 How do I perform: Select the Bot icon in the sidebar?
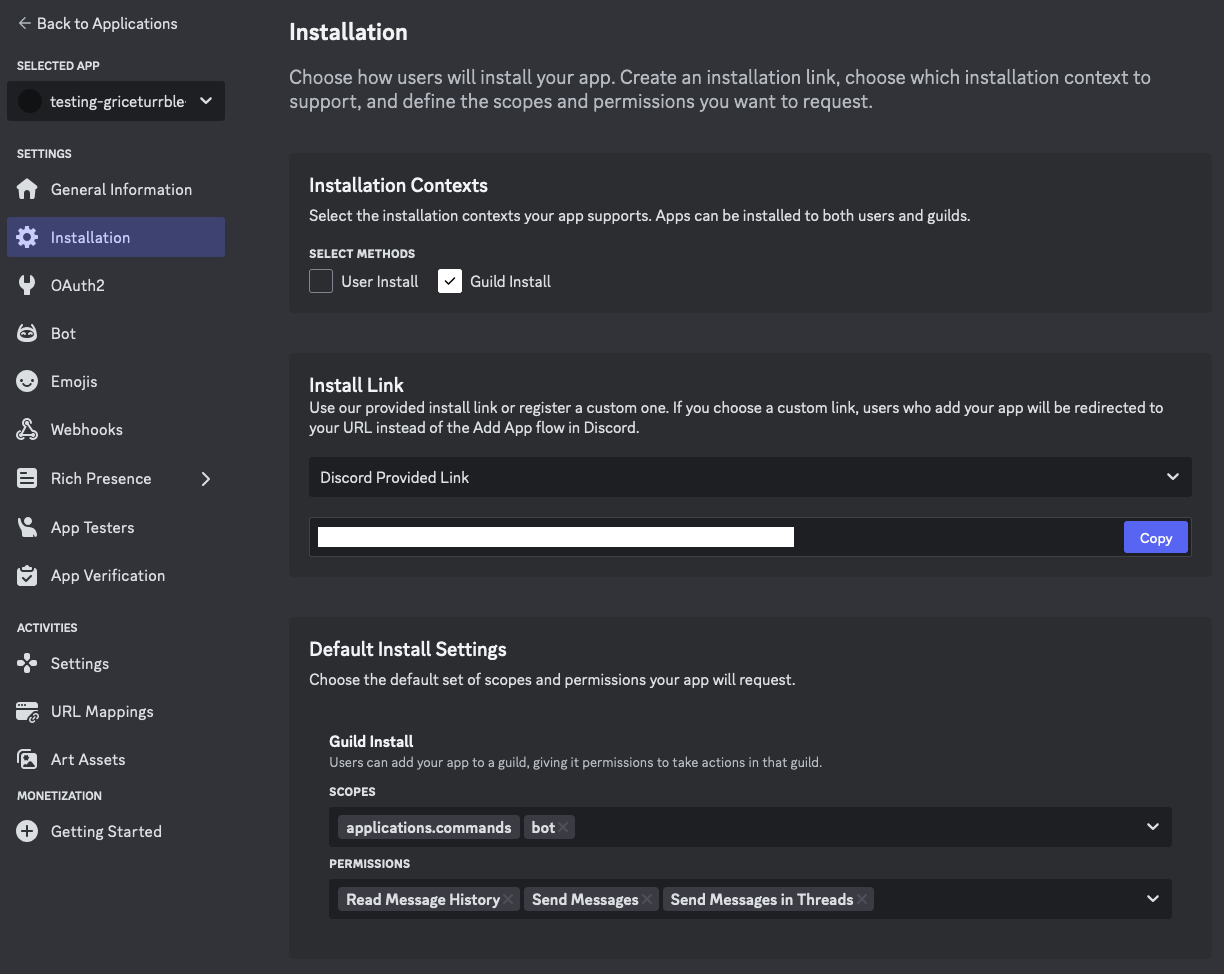pyautogui.click(x=28, y=333)
